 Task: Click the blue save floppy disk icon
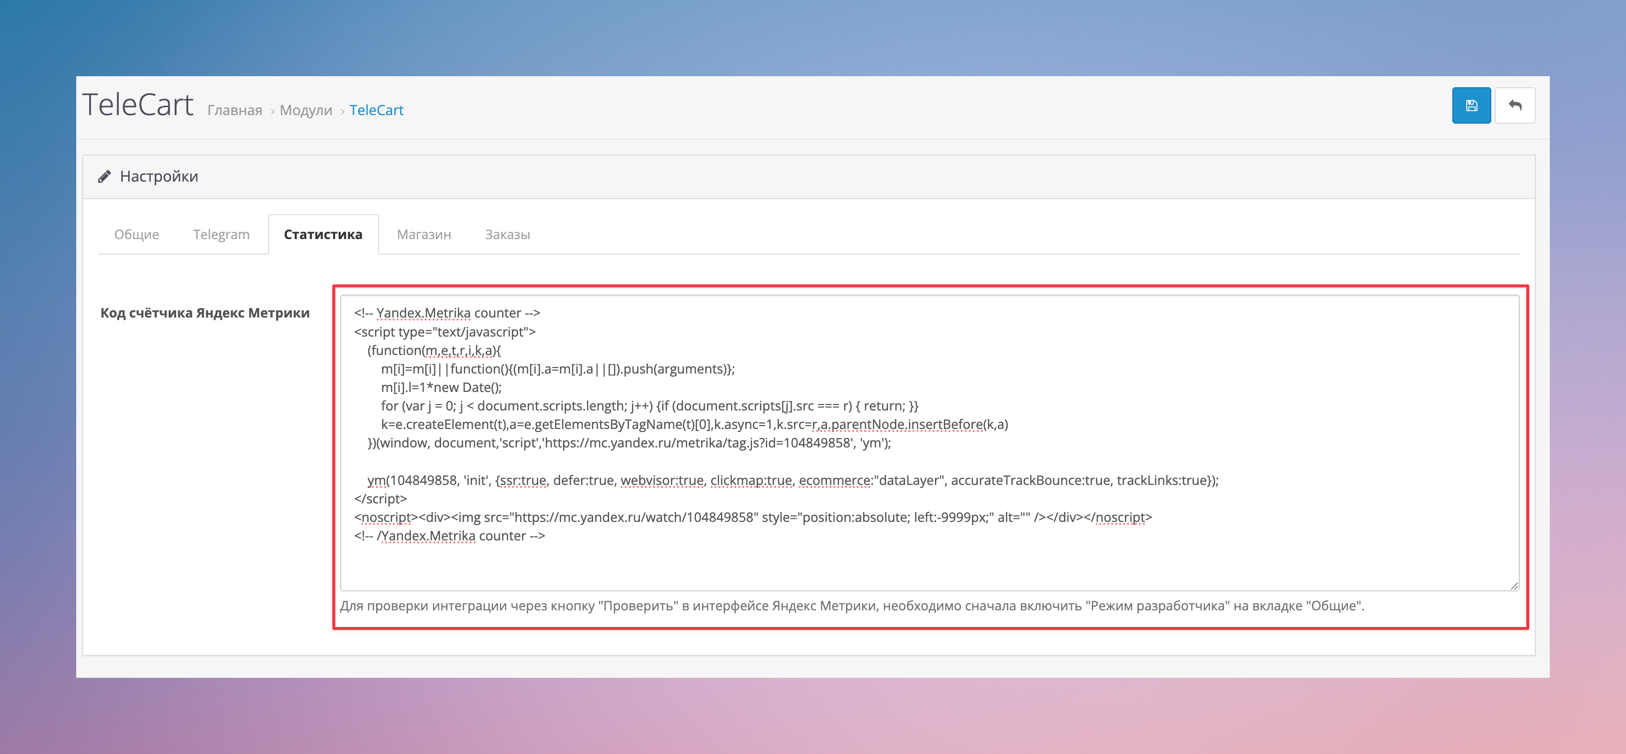point(1471,106)
